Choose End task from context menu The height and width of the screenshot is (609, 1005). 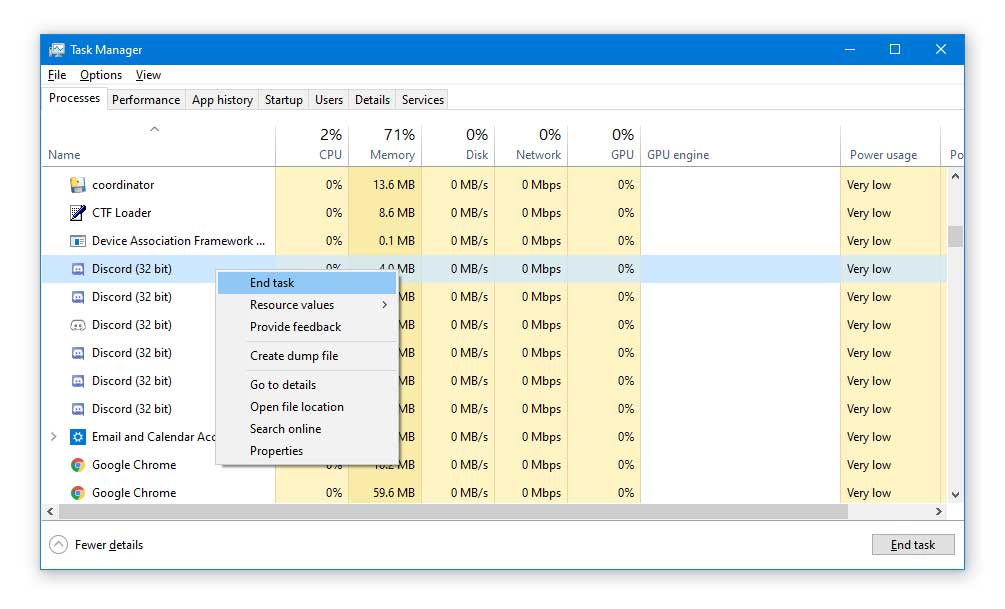(307, 283)
